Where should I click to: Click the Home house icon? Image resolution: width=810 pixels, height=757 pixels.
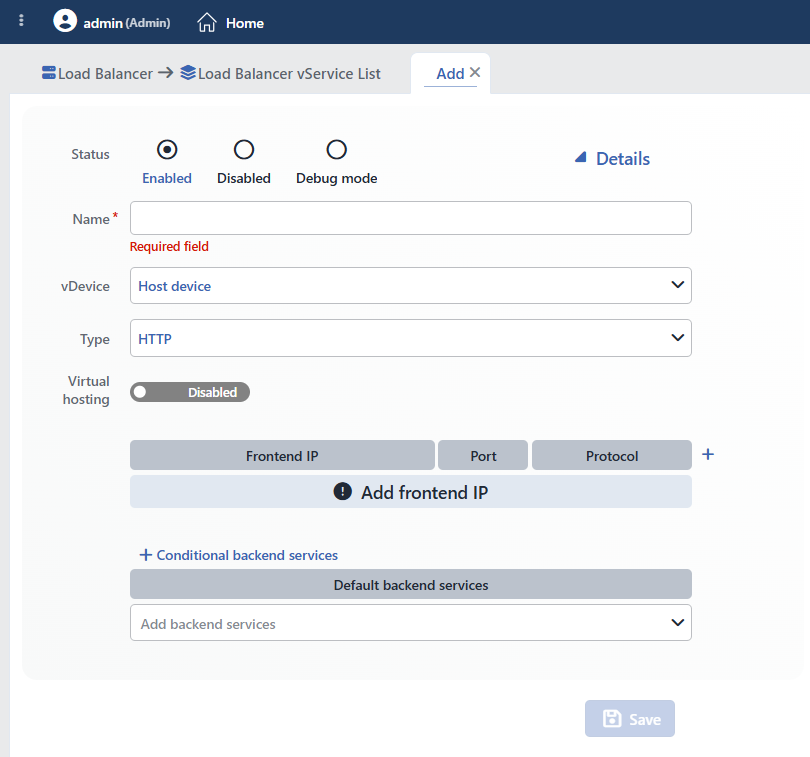[x=207, y=22]
